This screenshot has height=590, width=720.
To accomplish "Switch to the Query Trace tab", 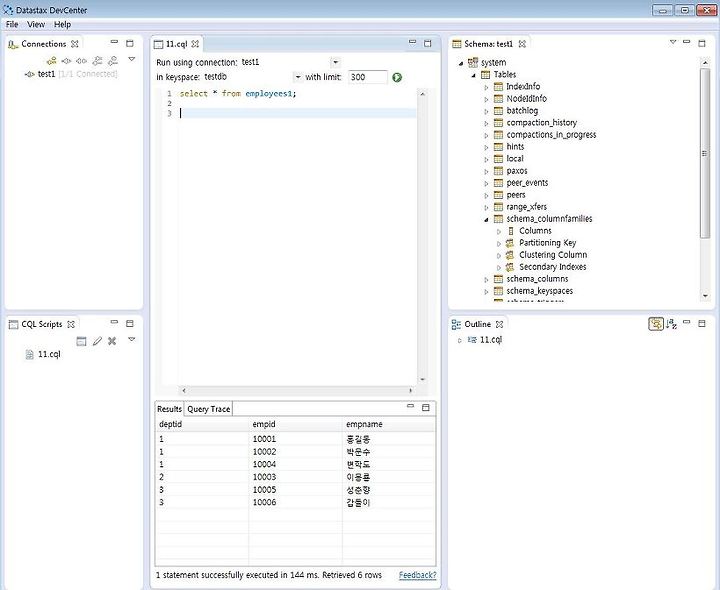I will point(208,409).
